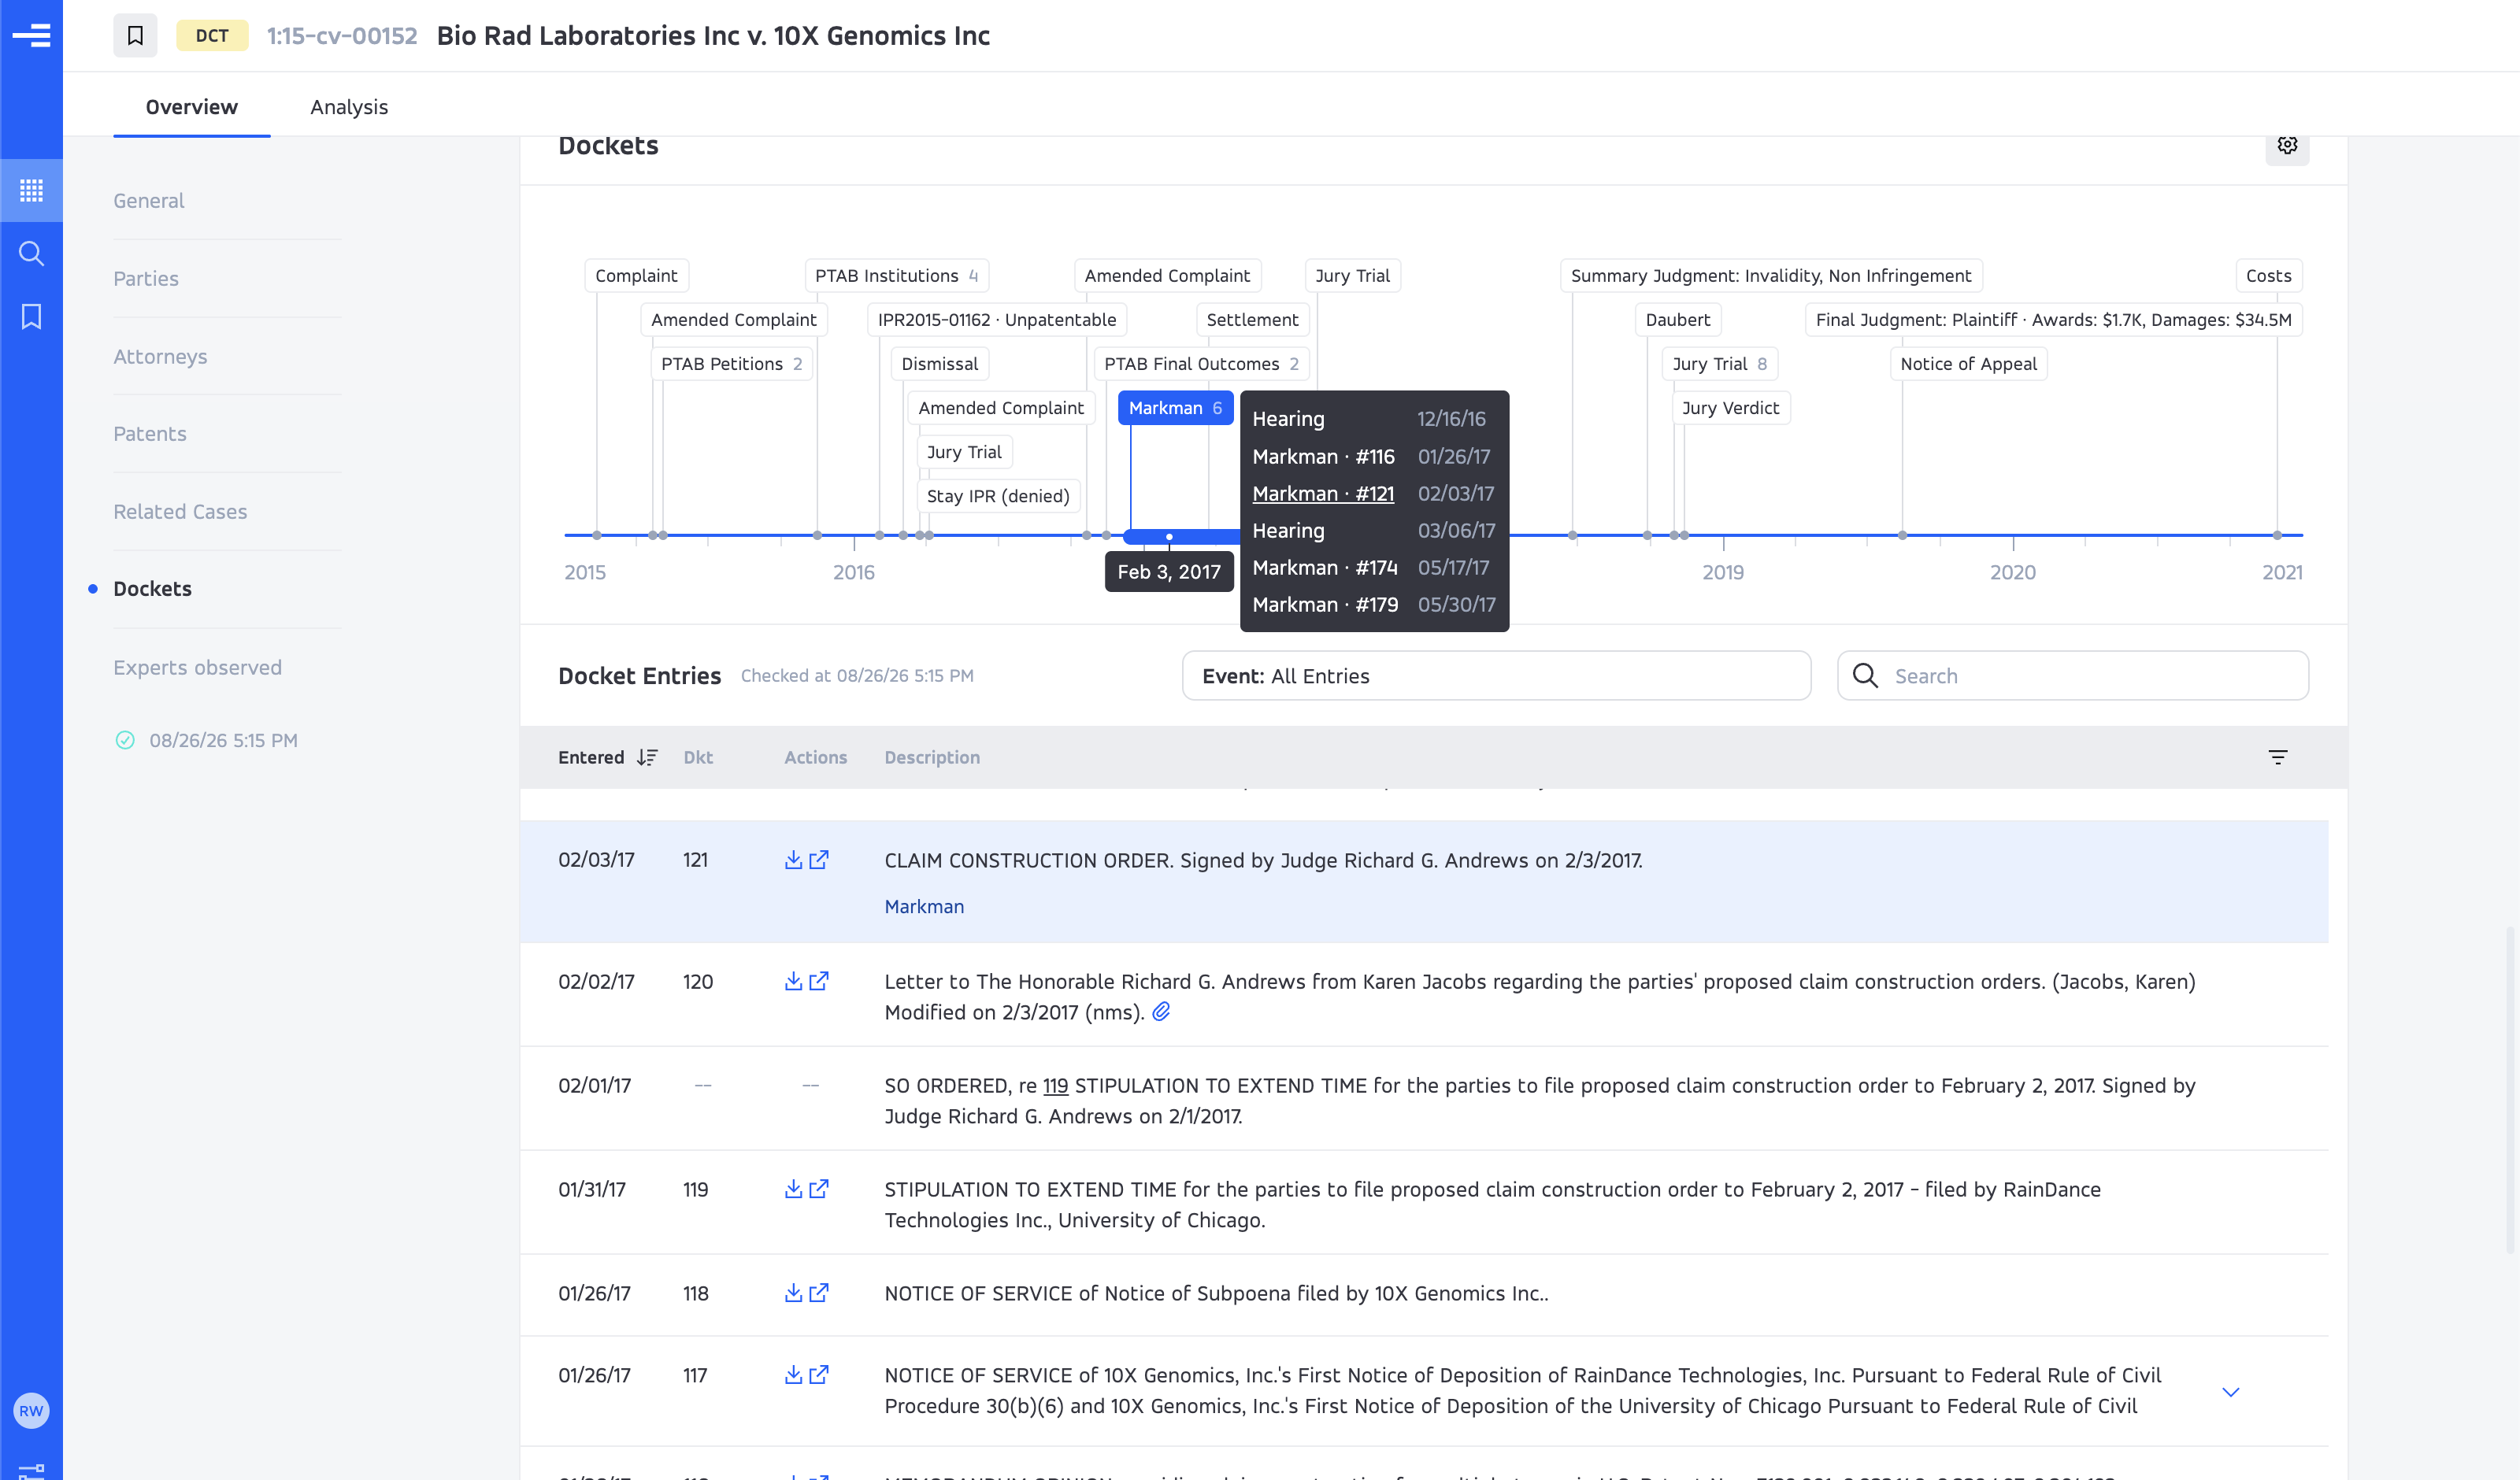2520x1480 pixels.
Task: Click inside the docket Search field
Action: pos(2073,676)
